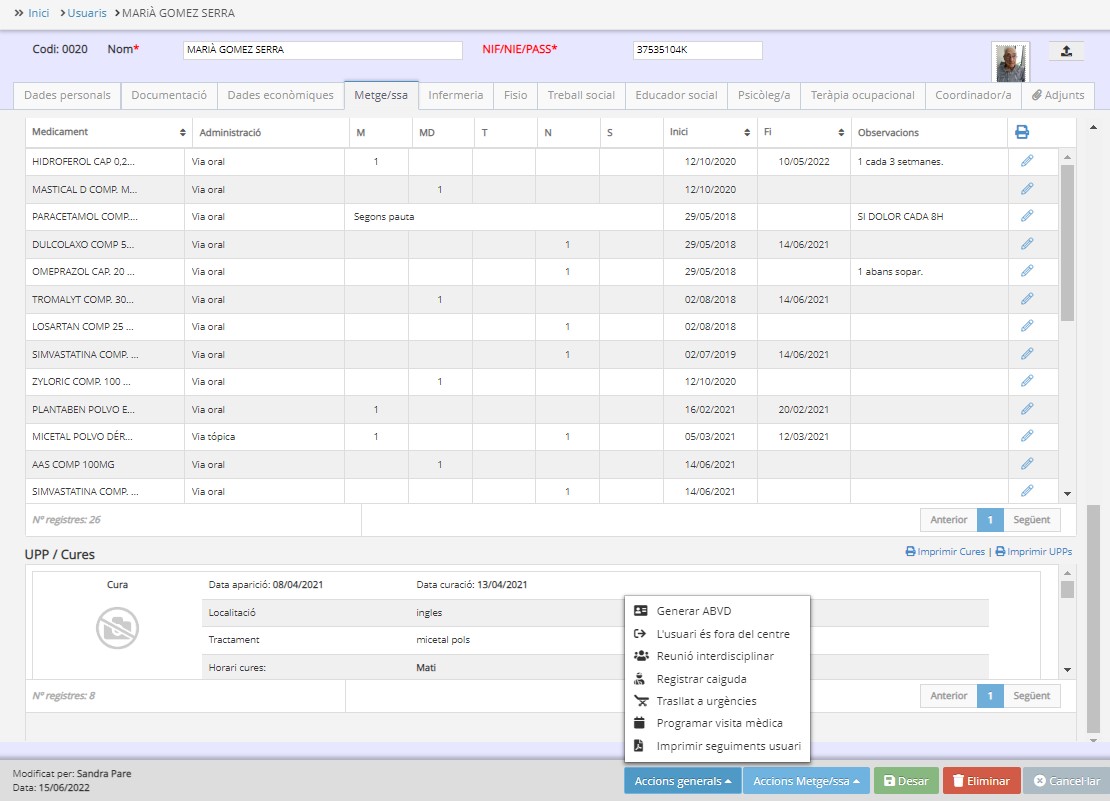1110x801 pixels.
Task: Click edit pencil for DULCOLAXO COMP row
Action: pyautogui.click(x=1027, y=244)
